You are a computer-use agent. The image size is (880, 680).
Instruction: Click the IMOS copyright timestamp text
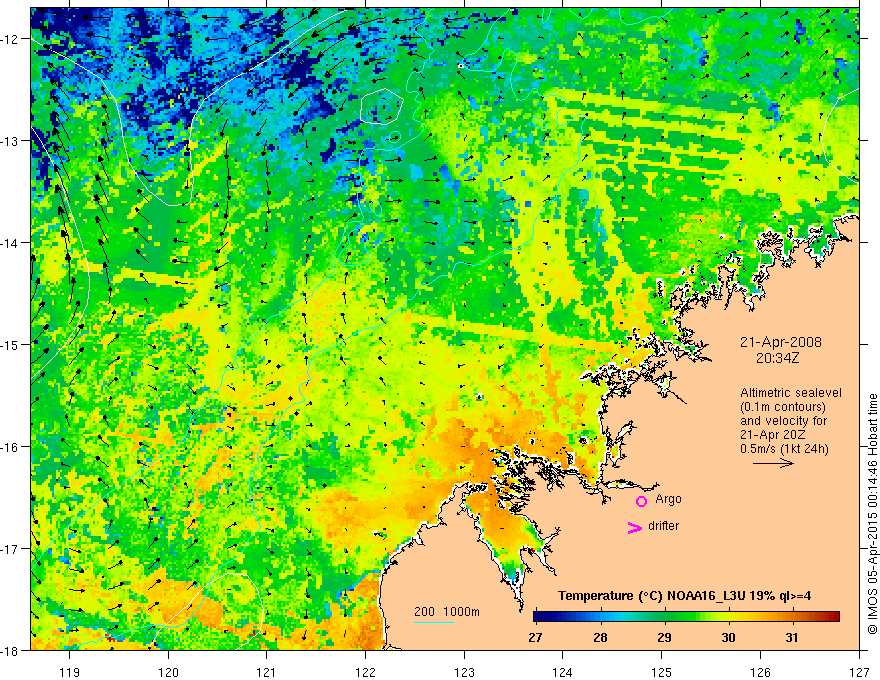click(872, 514)
